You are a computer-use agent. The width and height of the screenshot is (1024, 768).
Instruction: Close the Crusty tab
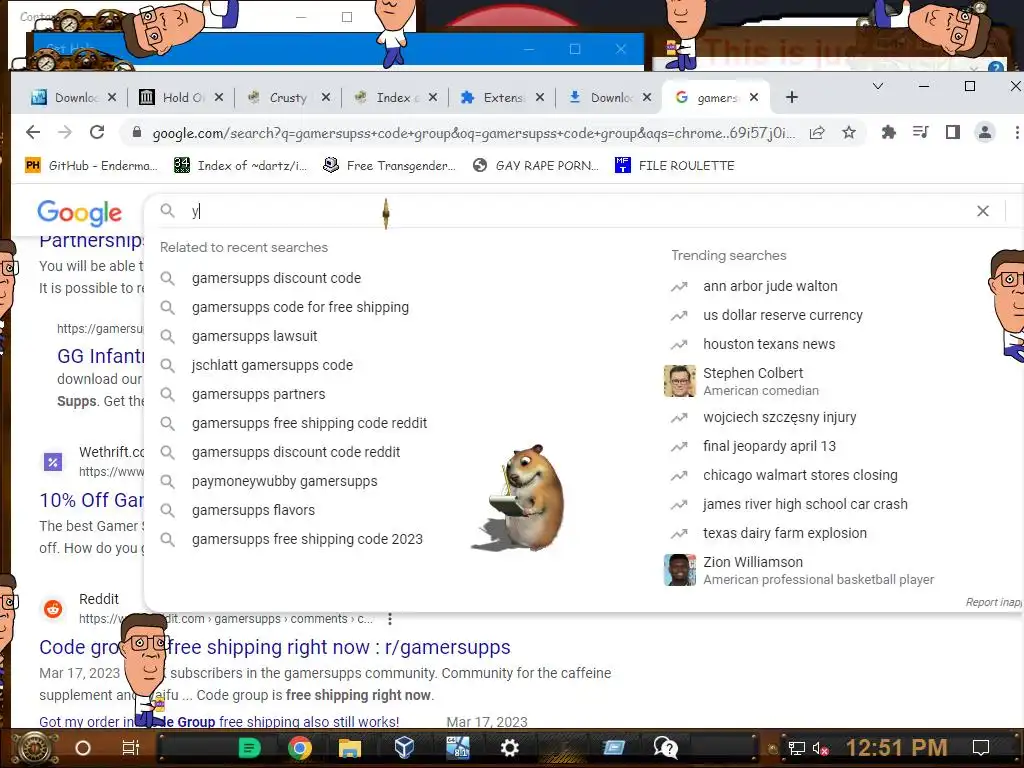pos(326,97)
